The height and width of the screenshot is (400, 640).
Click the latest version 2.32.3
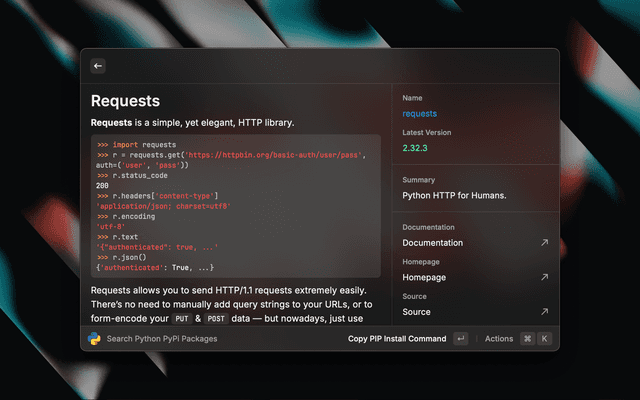point(417,149)
